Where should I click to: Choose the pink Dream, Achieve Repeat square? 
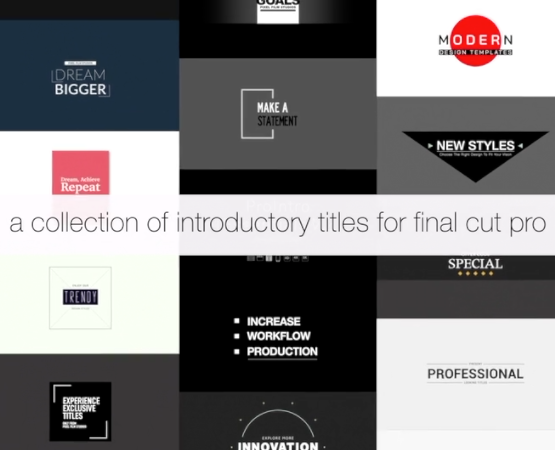(81, 173)
